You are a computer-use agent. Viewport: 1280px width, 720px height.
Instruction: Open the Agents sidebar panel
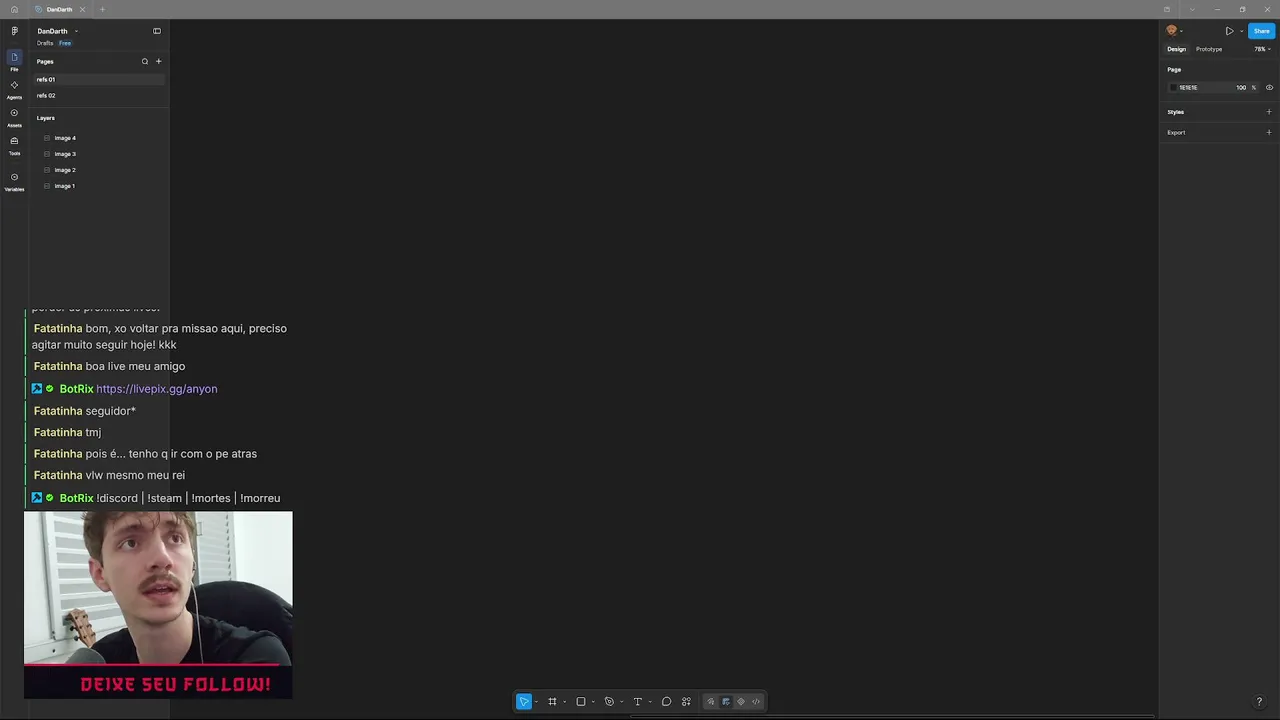point(14,89)
